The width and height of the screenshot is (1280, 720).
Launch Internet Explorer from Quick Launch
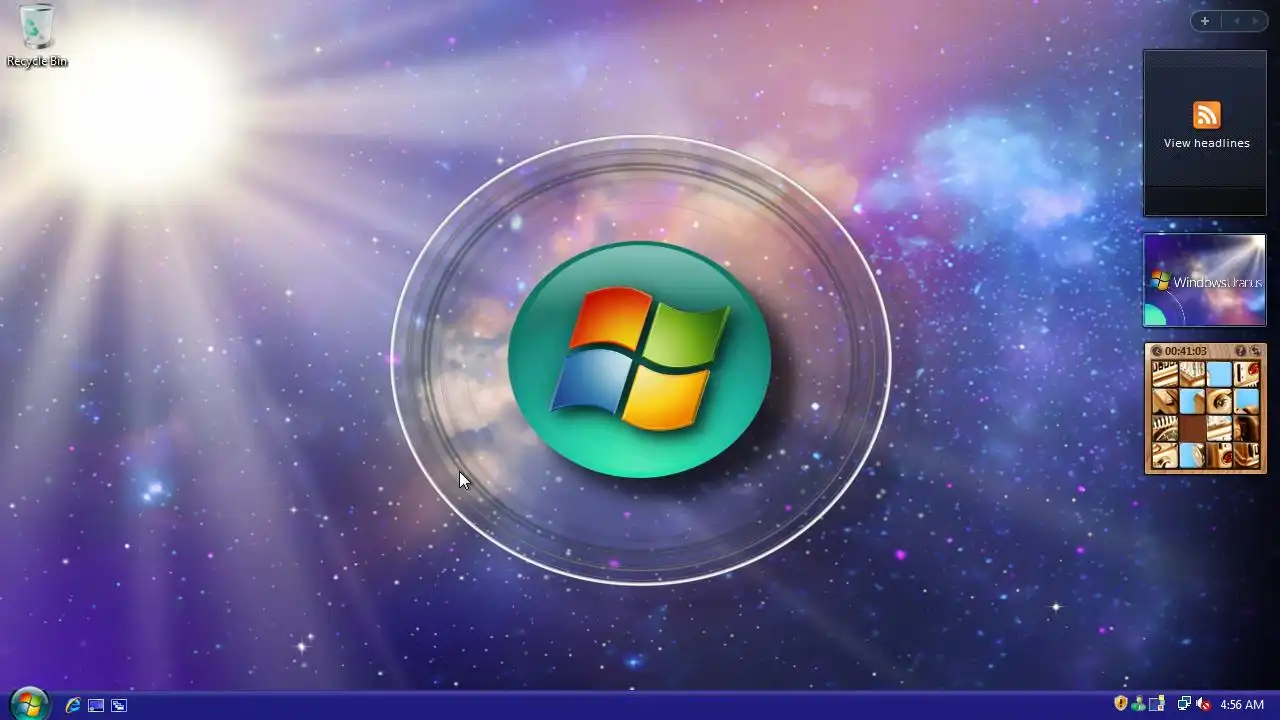(73, 705)
